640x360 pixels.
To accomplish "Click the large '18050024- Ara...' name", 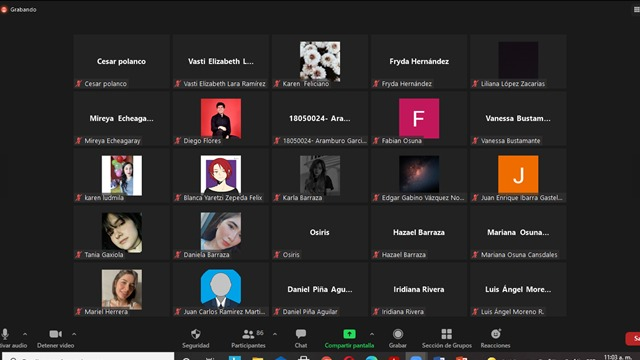I will point(320,118).
